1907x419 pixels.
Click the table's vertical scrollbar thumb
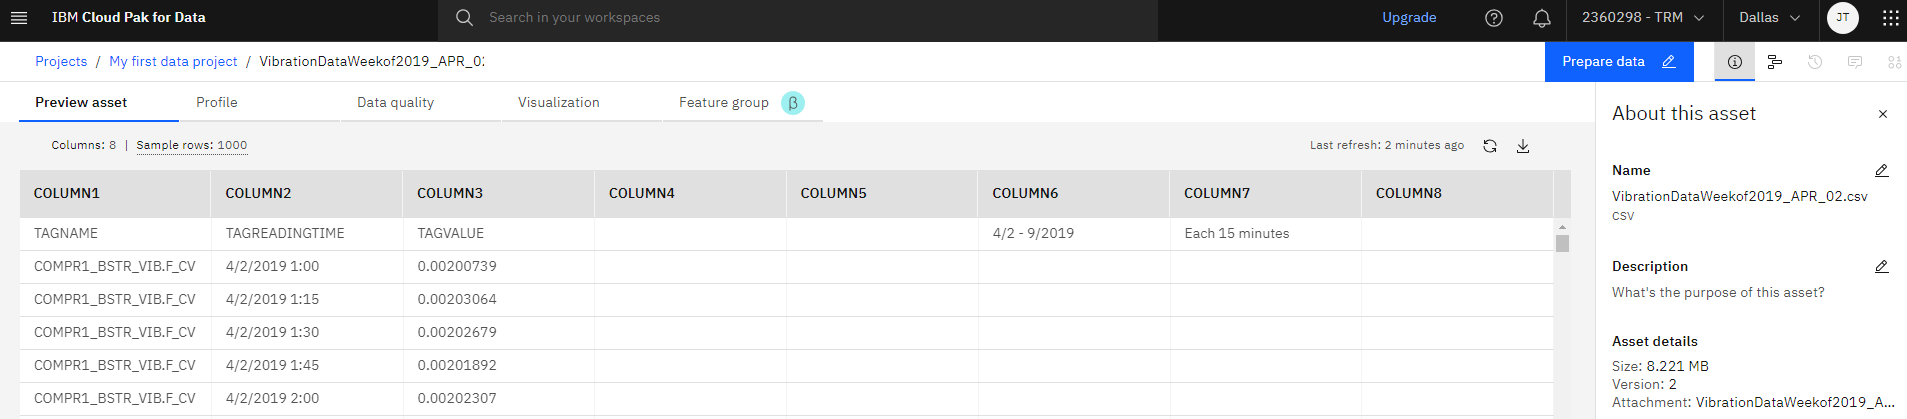pyautogui.click(x=1562, y=243)
